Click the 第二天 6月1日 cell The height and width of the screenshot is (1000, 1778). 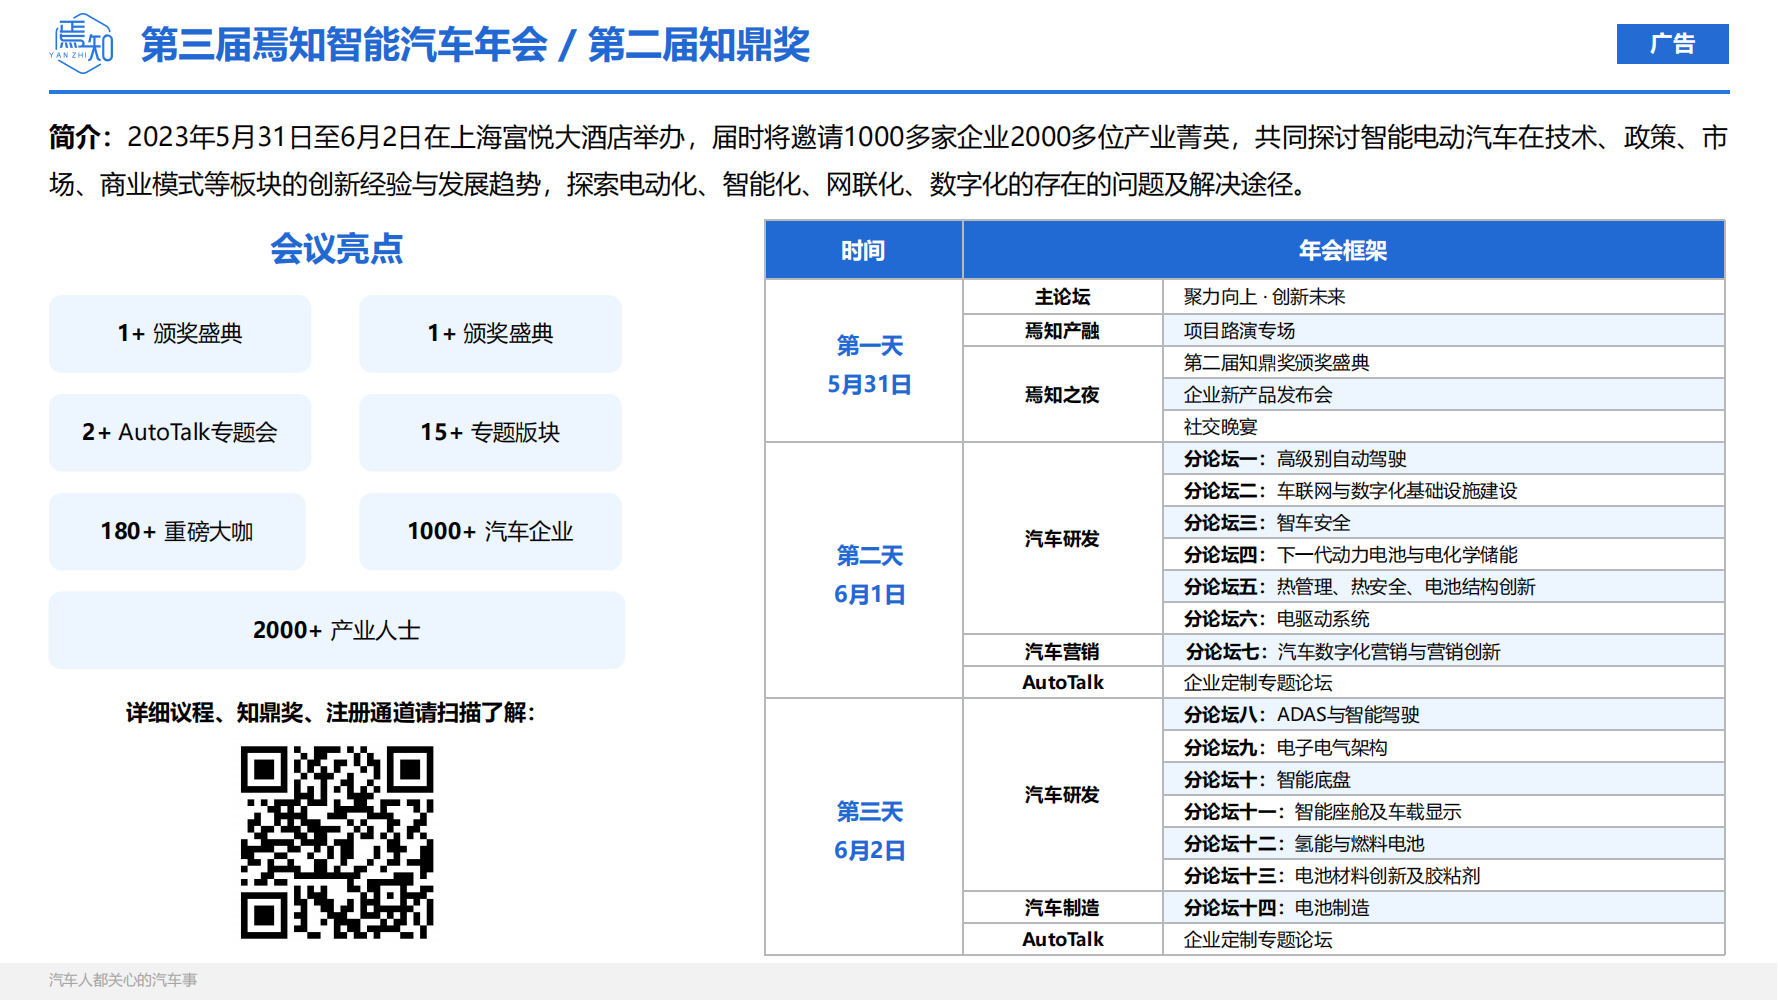tap(864, 570)
